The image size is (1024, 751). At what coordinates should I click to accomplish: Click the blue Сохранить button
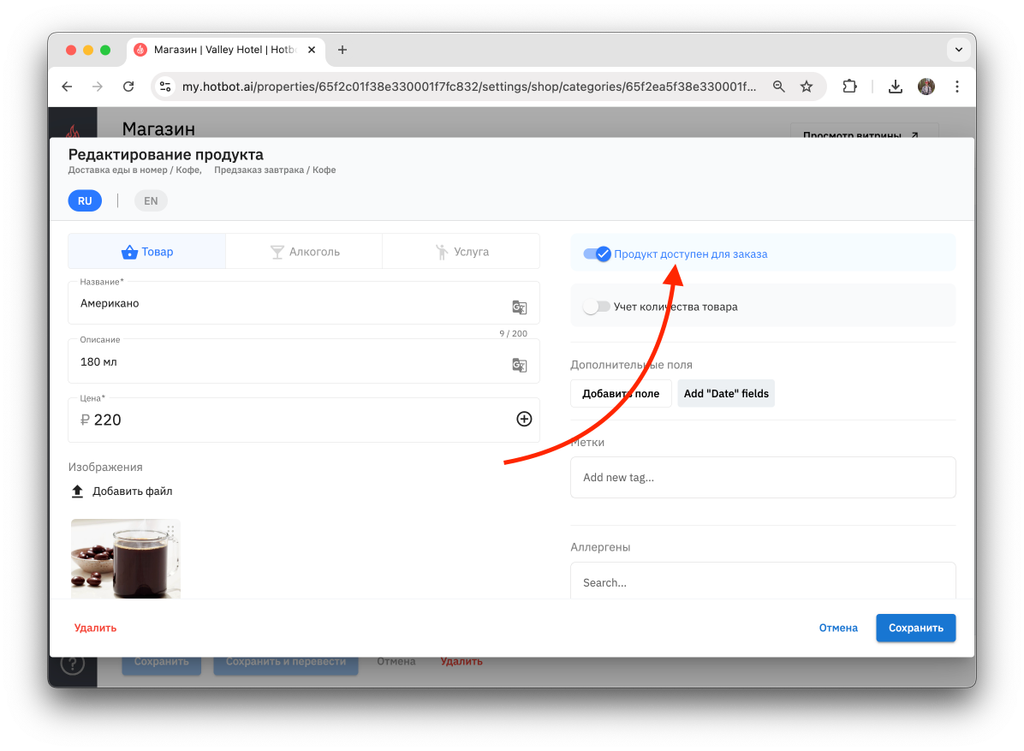[x=916, y=628]
